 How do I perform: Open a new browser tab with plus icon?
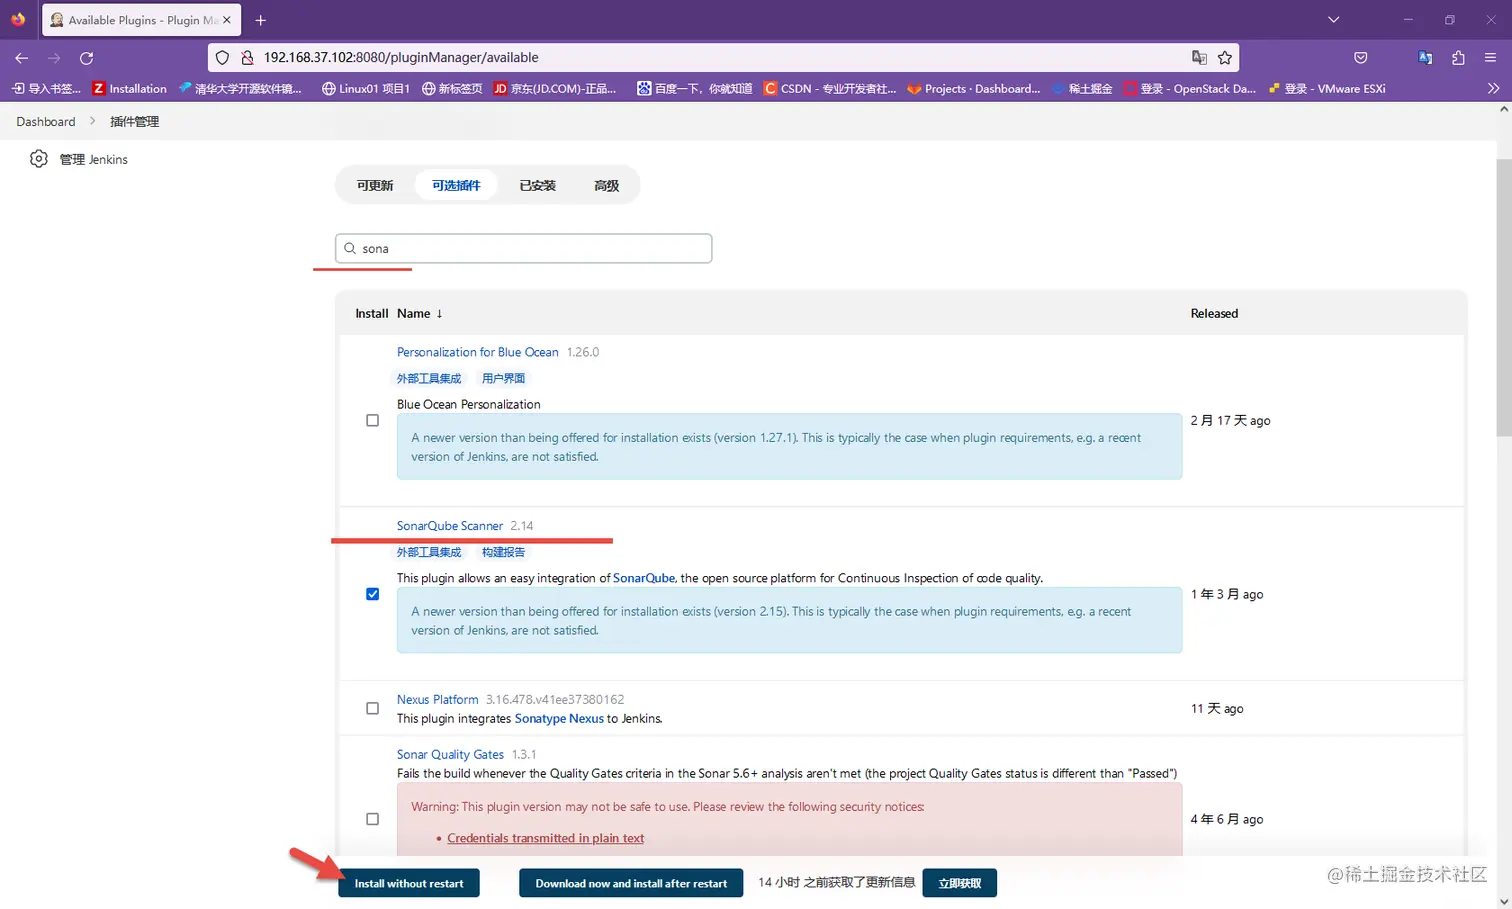(x=260, y=20)
